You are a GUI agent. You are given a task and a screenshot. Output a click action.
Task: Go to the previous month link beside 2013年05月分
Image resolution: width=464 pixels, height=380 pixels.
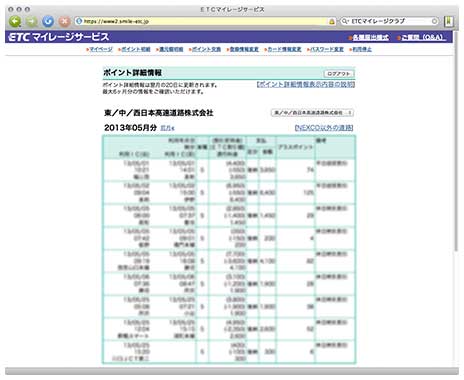click(x=167, y=128)
